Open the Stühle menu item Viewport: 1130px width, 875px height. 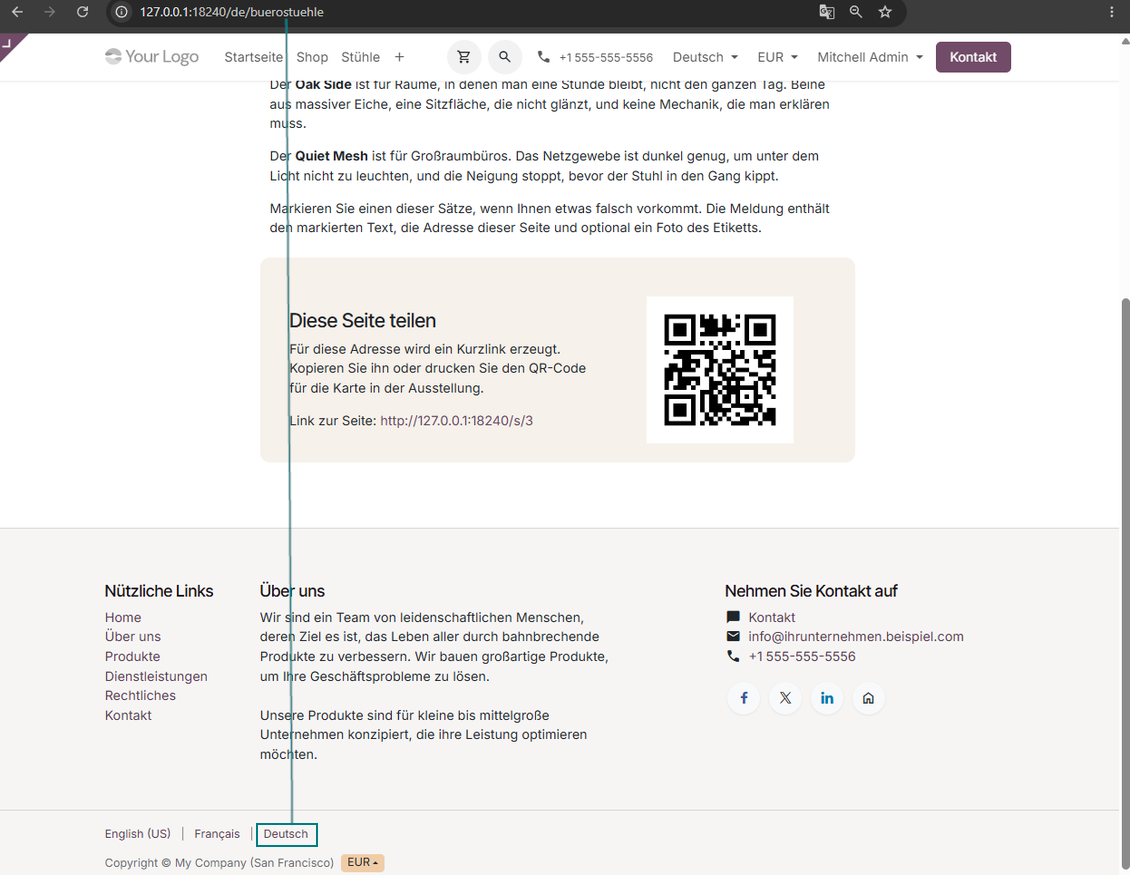point(360,57)
